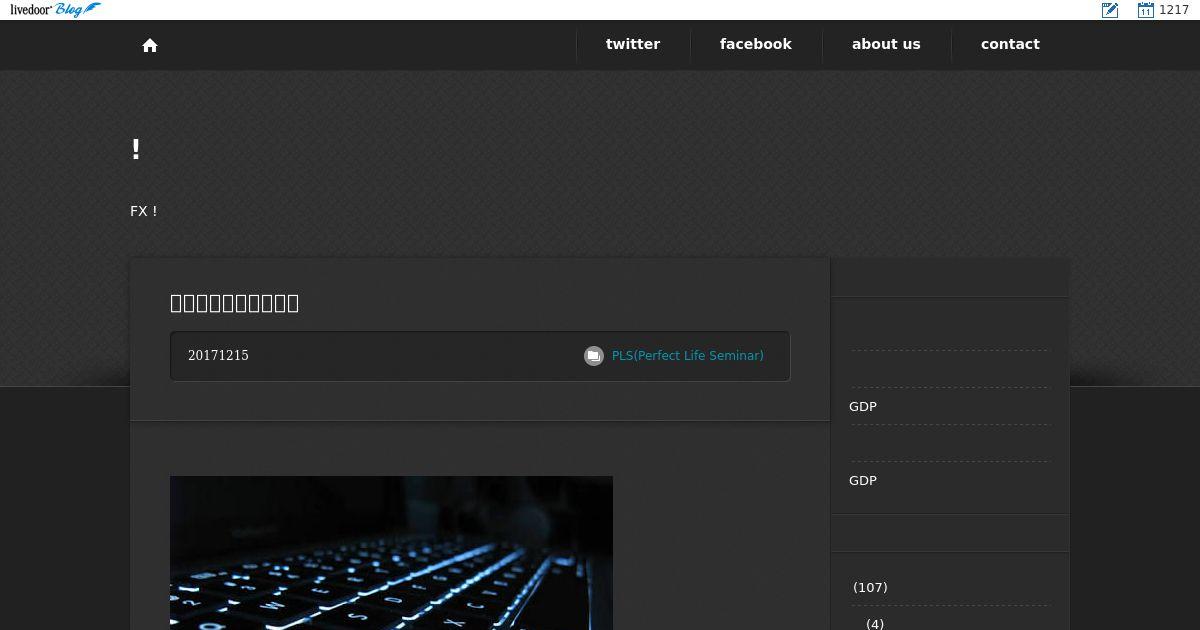The width and height of the screenshot is (1200, 630).
Task: Open the livedoor Blog logo link
Action: pos(55,10)
